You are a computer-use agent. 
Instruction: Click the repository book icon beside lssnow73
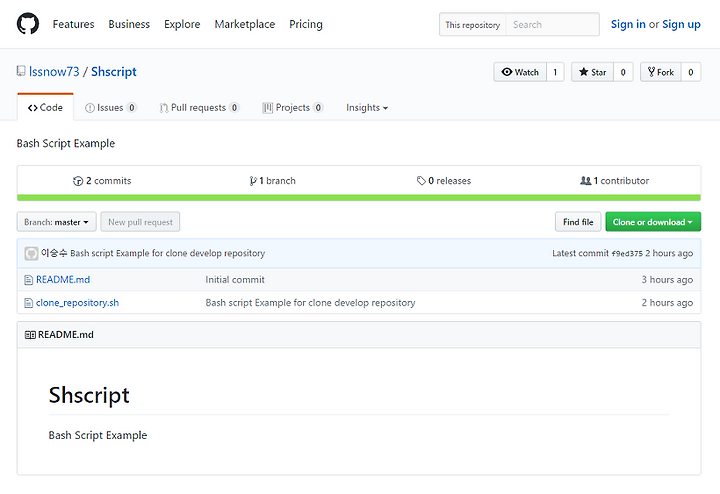pos(21,71)
